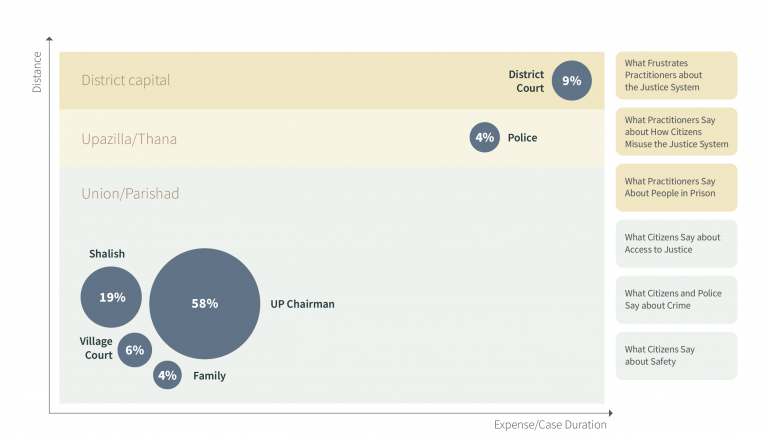
Task: Select the 19% Shalish bubble
Action: coord(111,297)
